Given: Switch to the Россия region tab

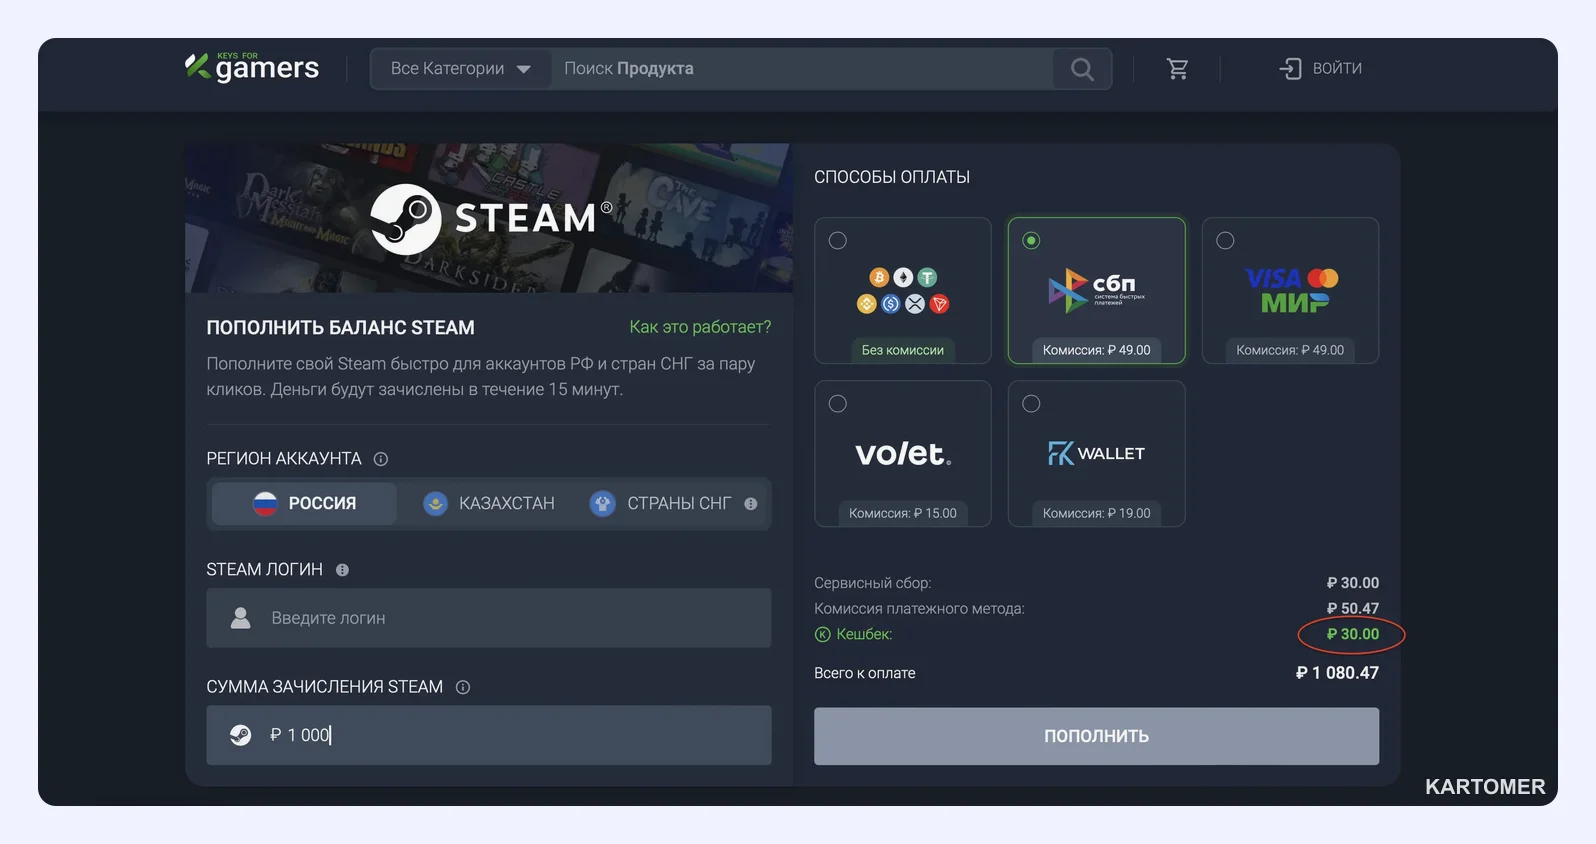Looking at the screenshot, I should (x=305, y=504).
